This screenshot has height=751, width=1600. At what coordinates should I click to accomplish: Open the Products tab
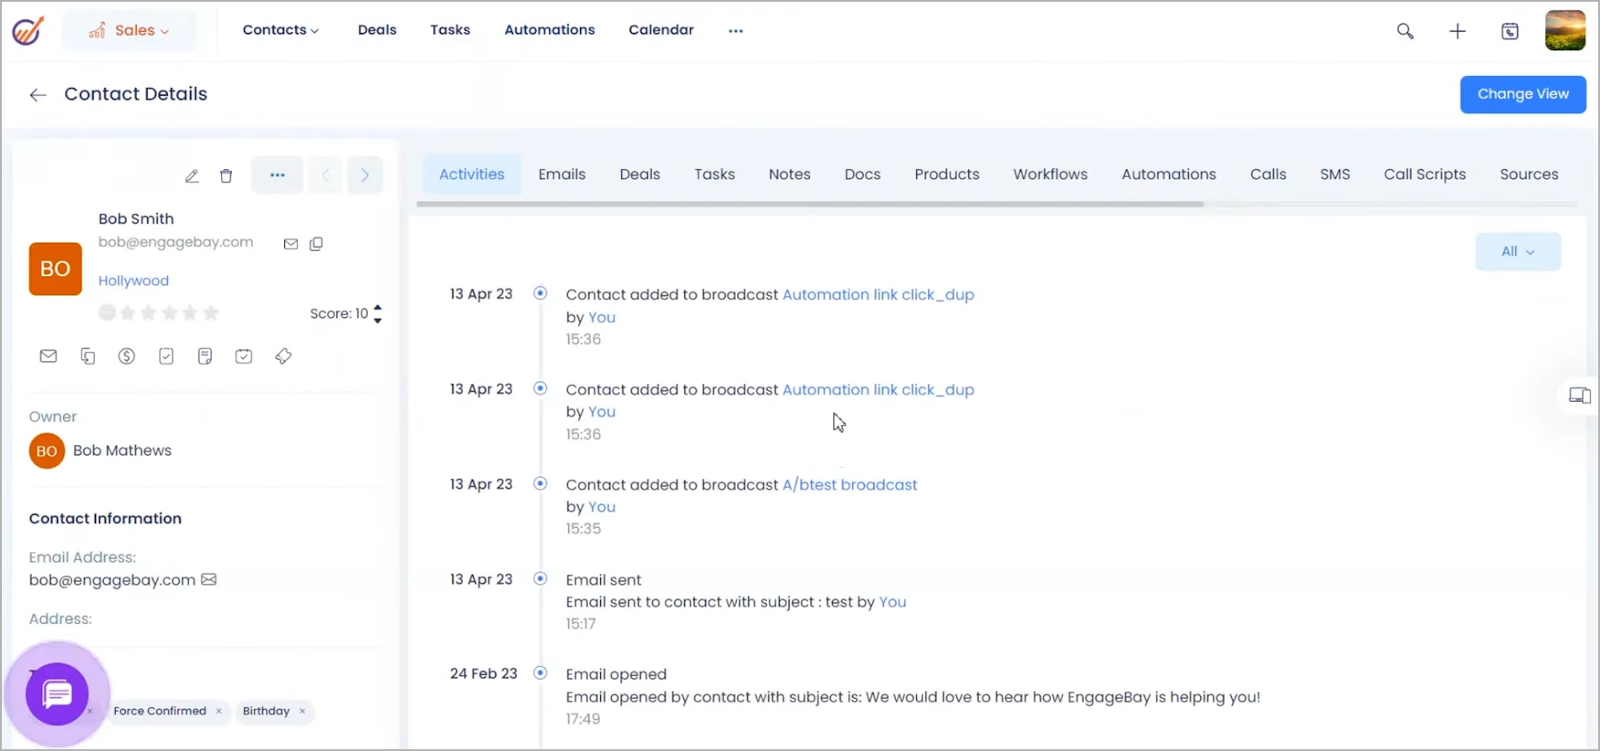point(947,174)
